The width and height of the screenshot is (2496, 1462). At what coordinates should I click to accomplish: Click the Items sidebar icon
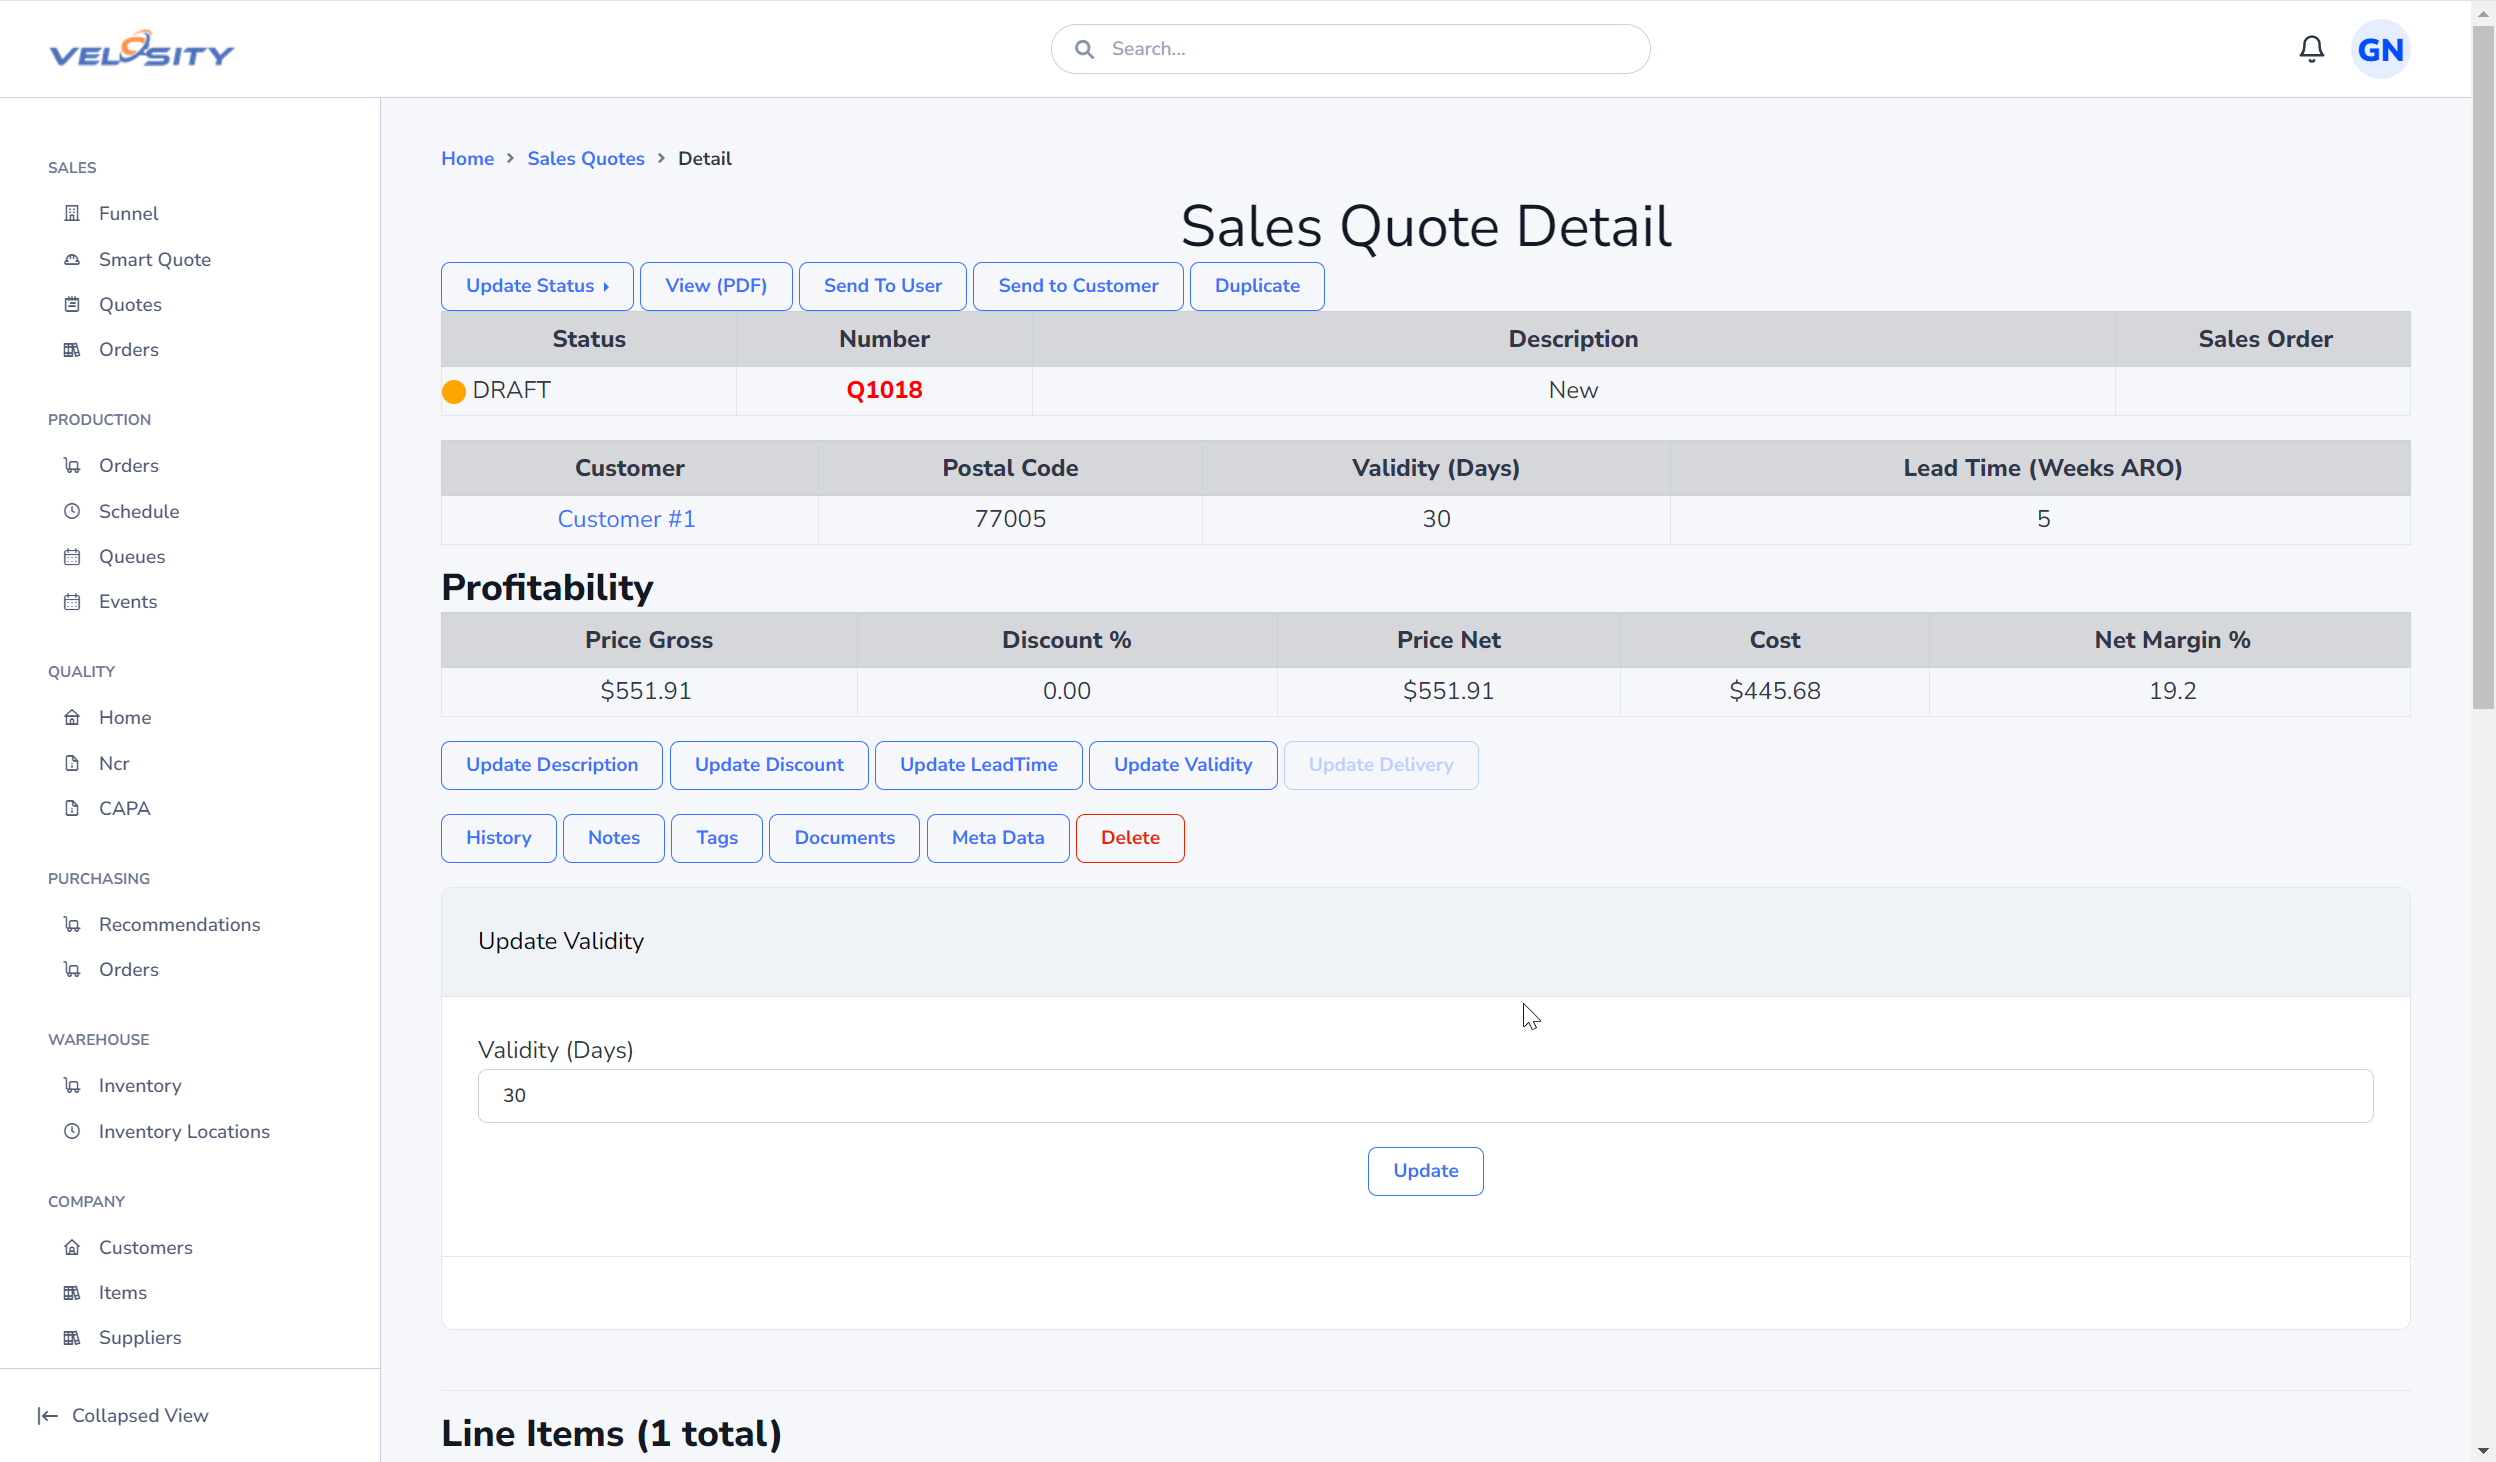click(72, 1292)
